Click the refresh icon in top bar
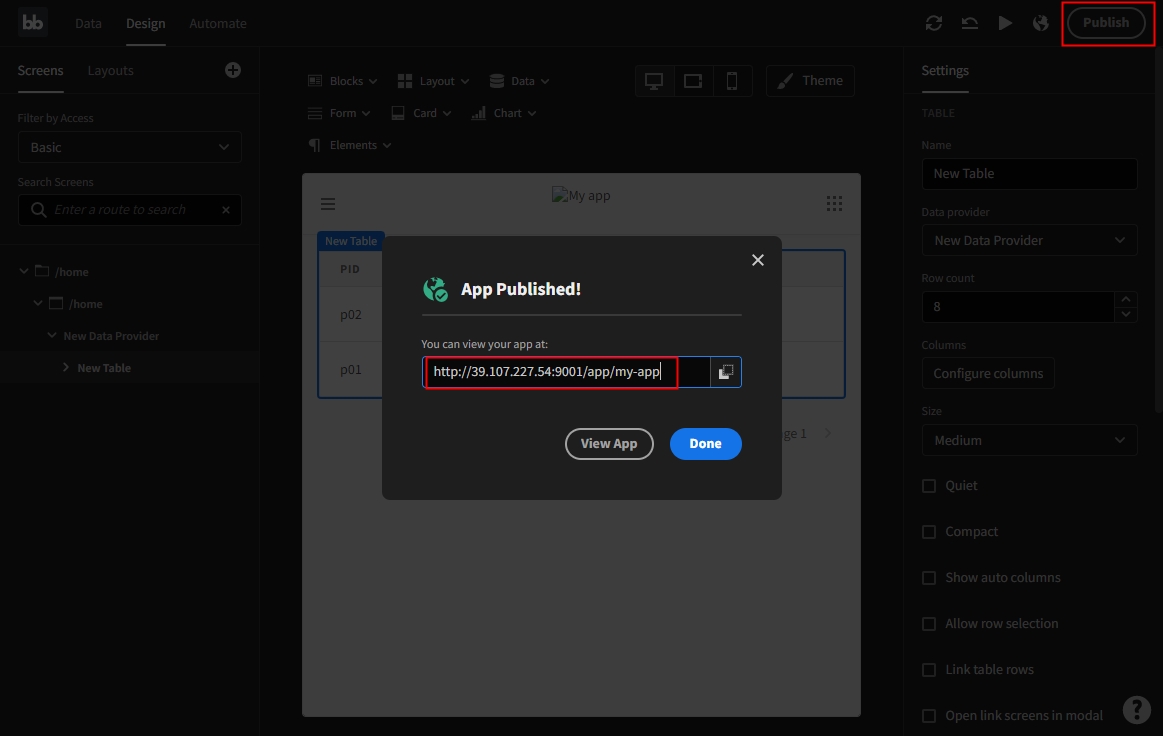The width and height of the screenshot is (1163, 736). pyautogui.click(x=934, y=23)
